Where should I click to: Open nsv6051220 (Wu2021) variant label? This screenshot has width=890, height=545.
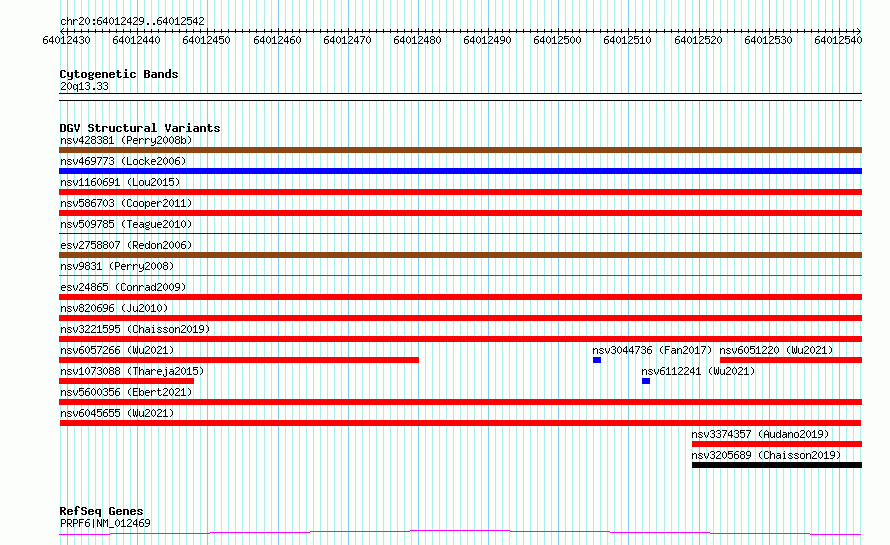coord(776,350)
